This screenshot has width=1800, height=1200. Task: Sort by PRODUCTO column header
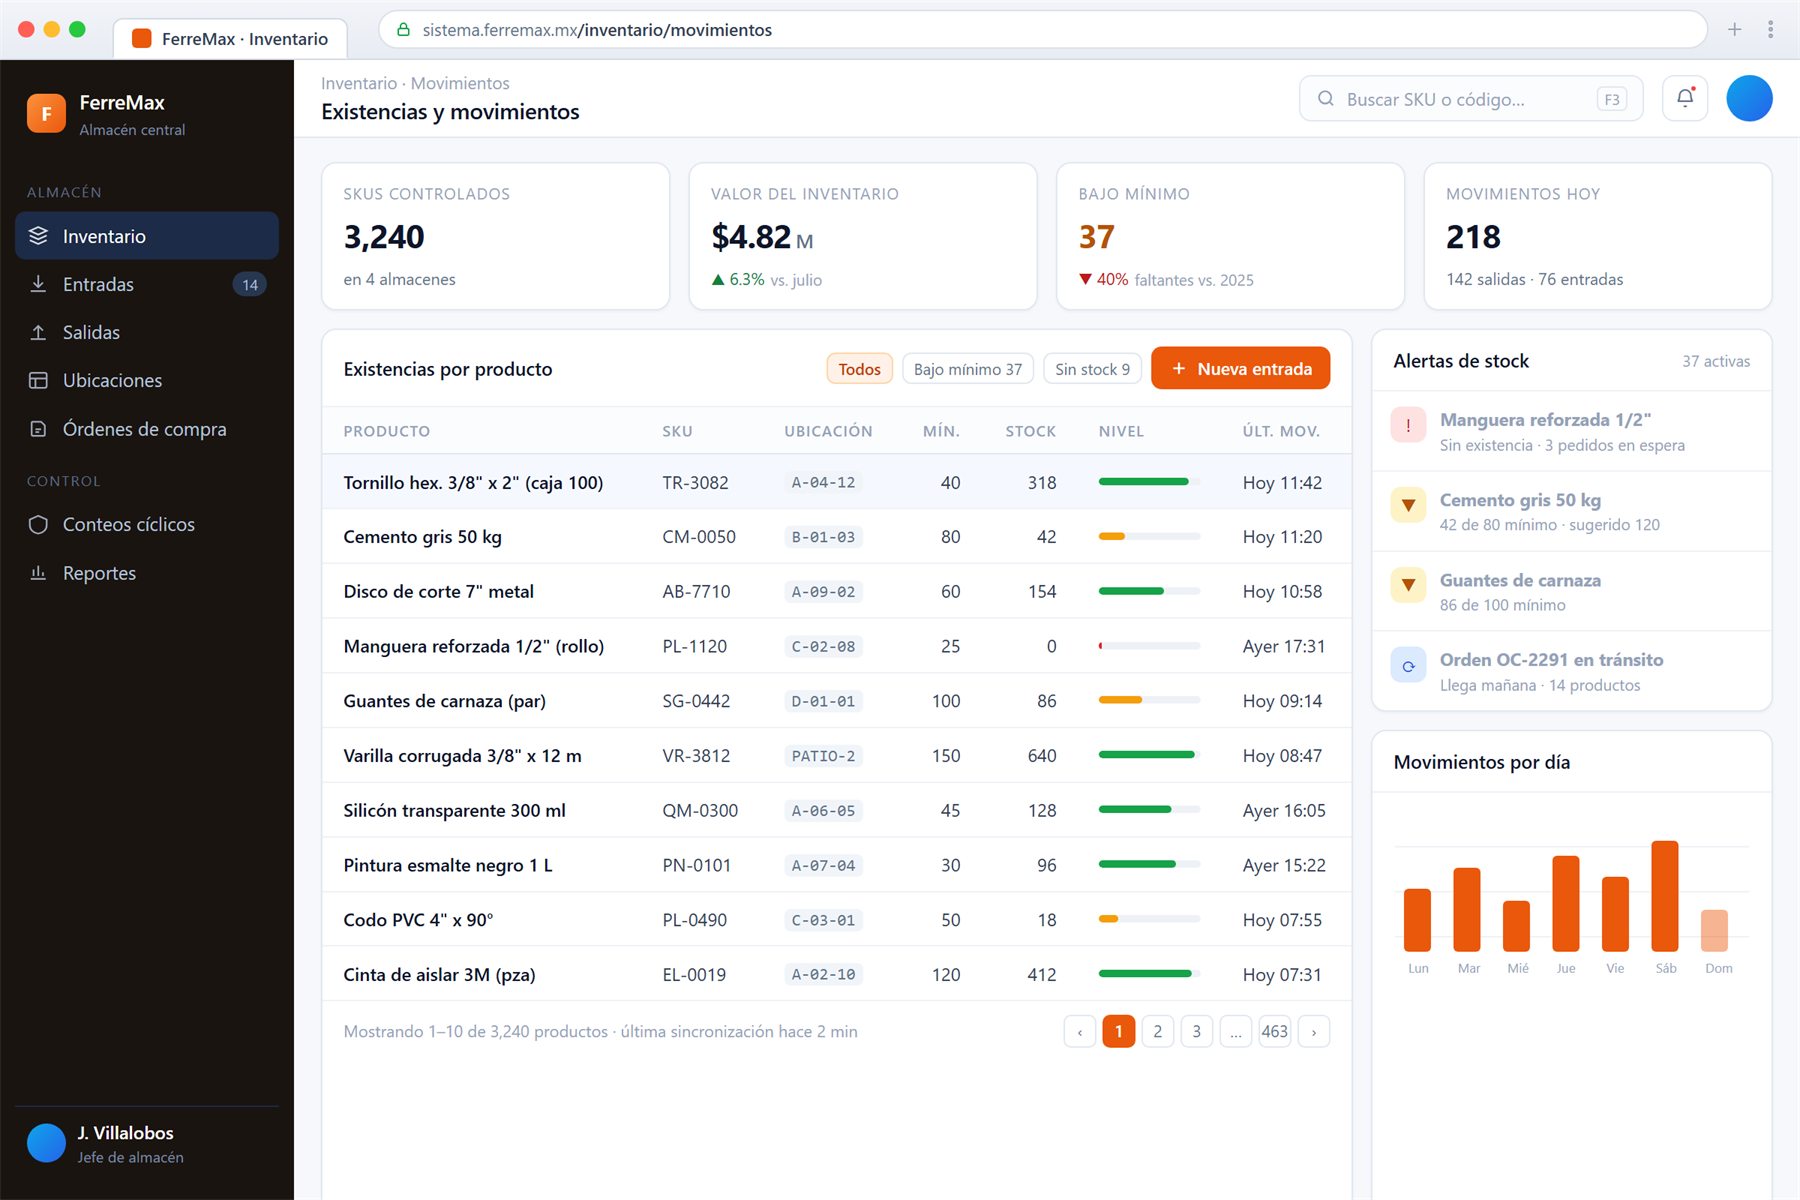tap(387, 431)
